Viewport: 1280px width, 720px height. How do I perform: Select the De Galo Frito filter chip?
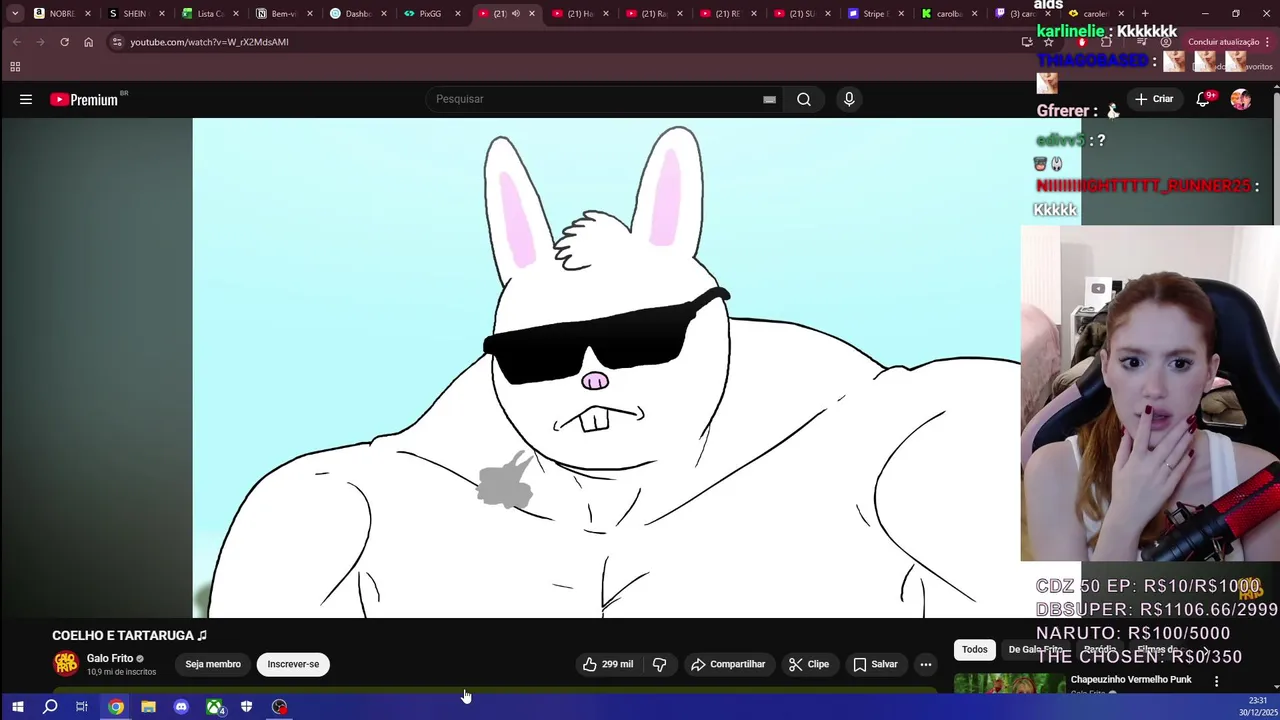tap(1035, 649)
